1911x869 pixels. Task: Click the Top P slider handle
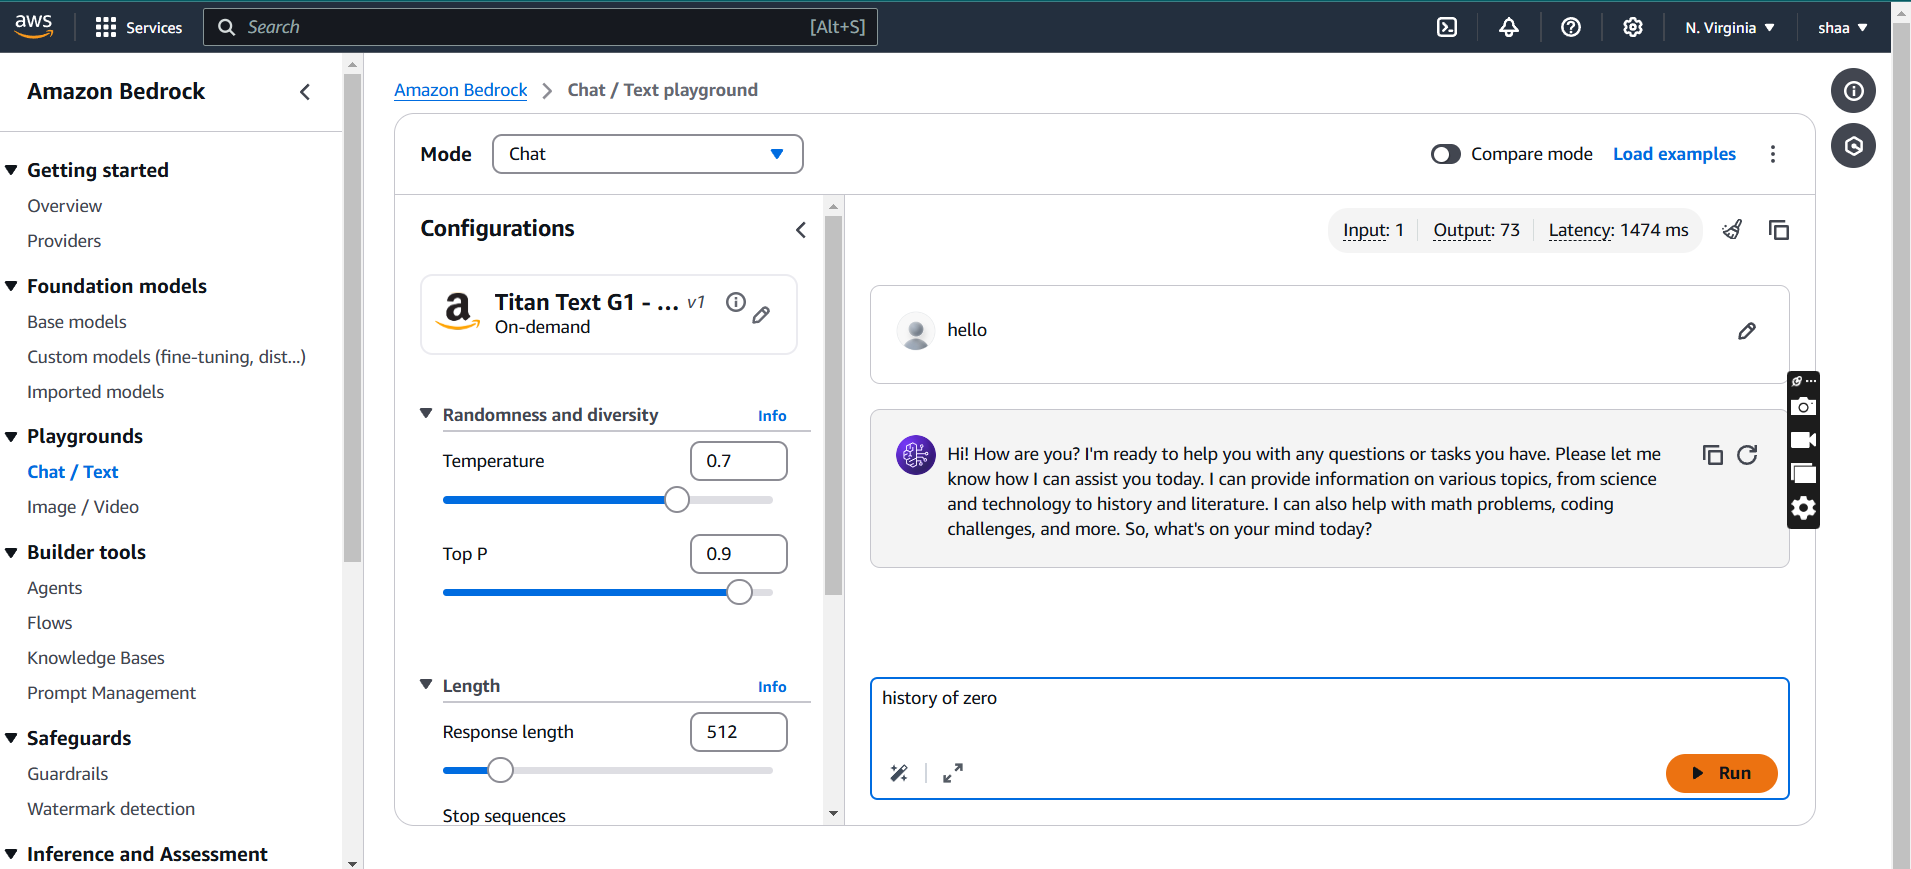(x=739, y=592)
